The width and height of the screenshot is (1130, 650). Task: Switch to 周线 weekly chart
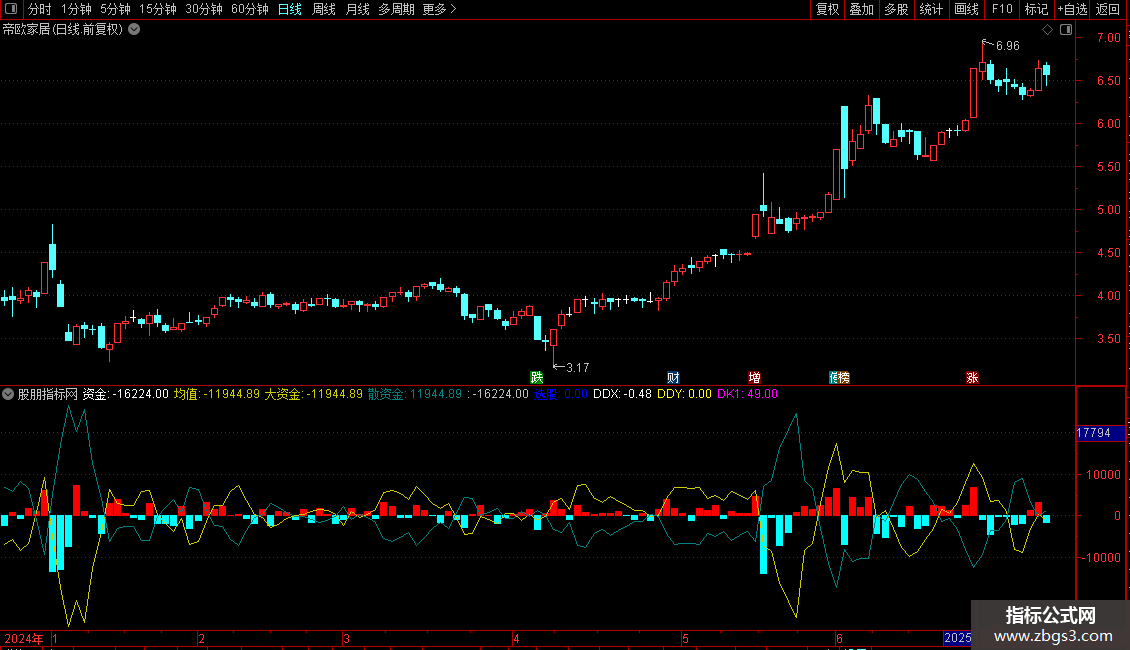tap(324, 9)
